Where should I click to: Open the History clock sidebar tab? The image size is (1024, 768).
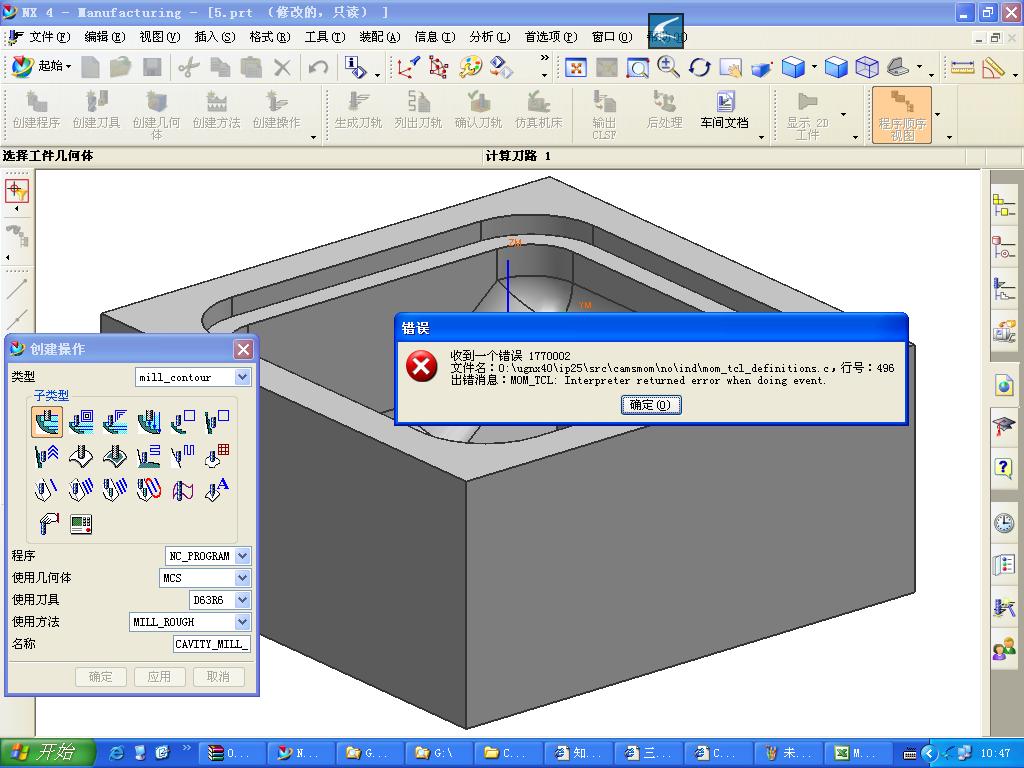pos(1004,523)
